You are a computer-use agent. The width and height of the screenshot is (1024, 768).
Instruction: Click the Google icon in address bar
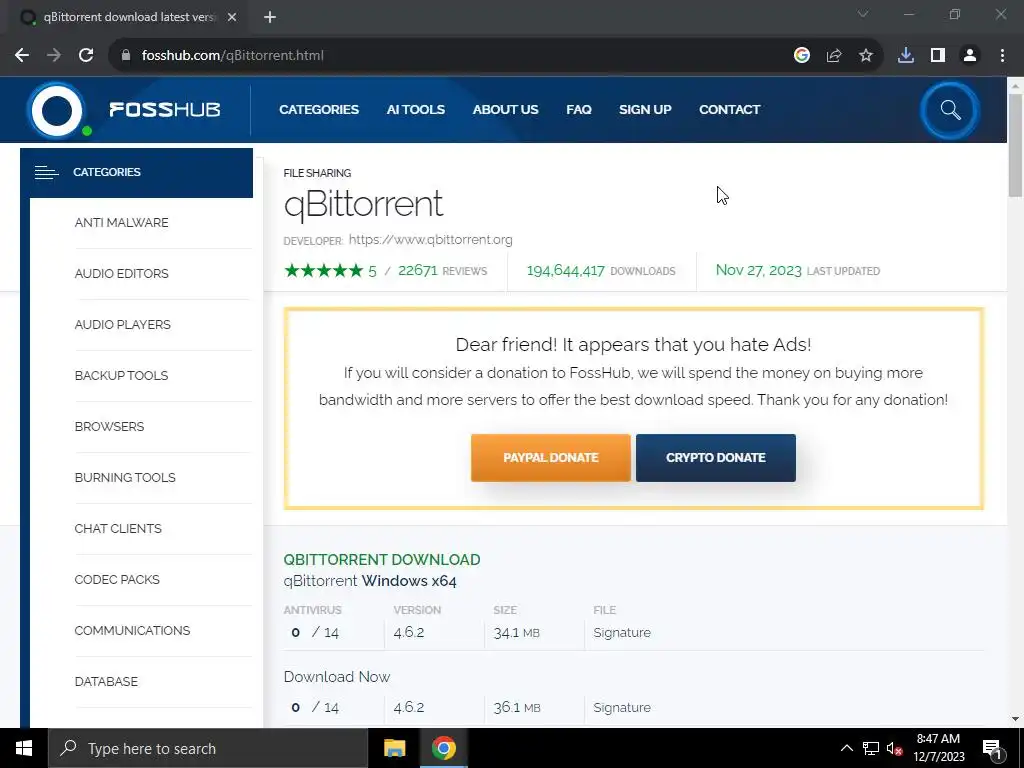pos(802,56)
